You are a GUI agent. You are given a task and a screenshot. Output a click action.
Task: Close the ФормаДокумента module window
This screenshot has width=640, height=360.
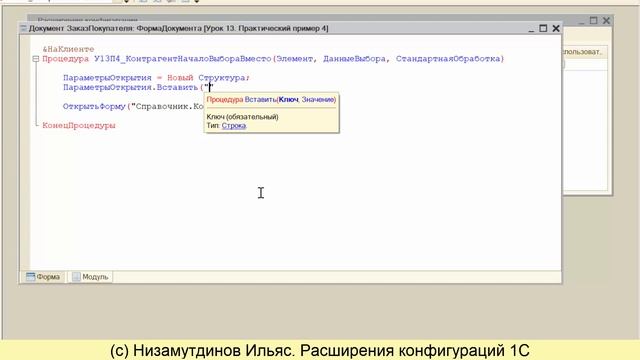coord(556,28)
